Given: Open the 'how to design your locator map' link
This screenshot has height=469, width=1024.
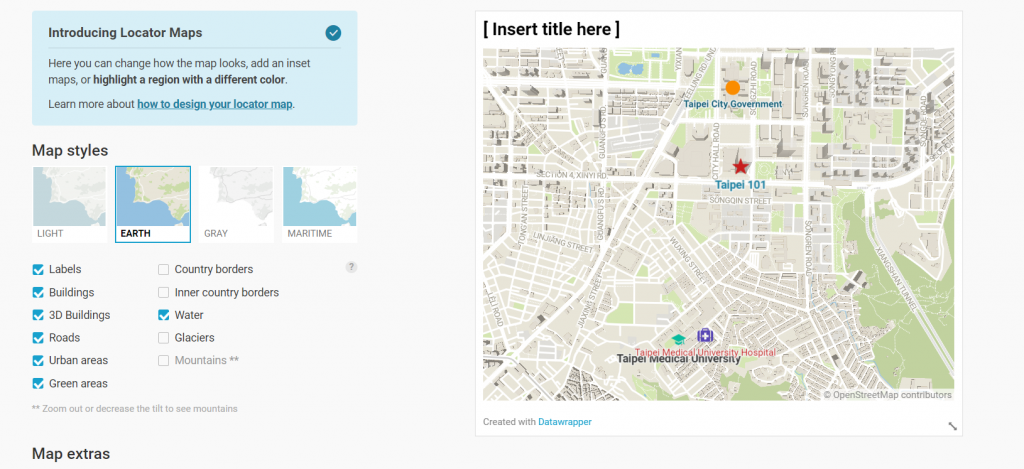Looking at the screenshot, I should point(215,104).
